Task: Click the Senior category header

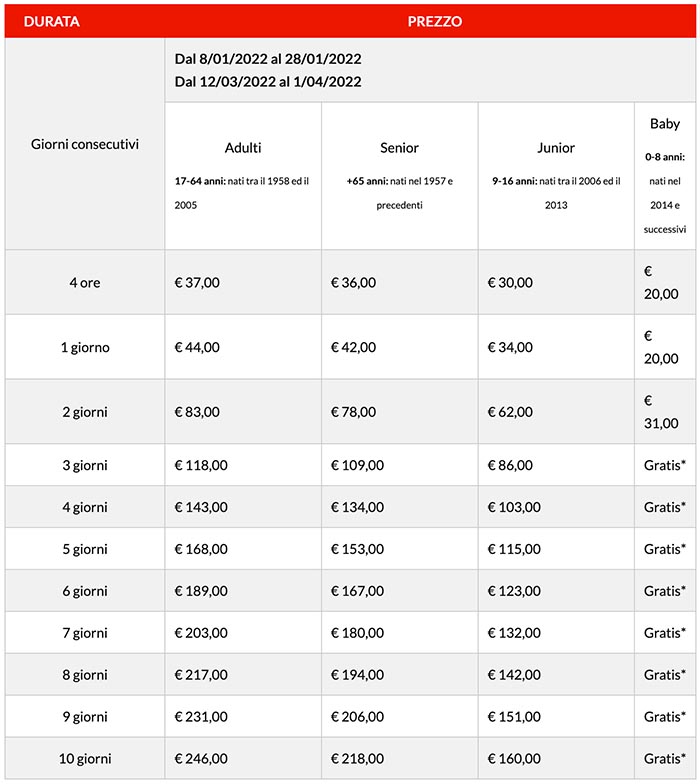Action: click(399, 148)
